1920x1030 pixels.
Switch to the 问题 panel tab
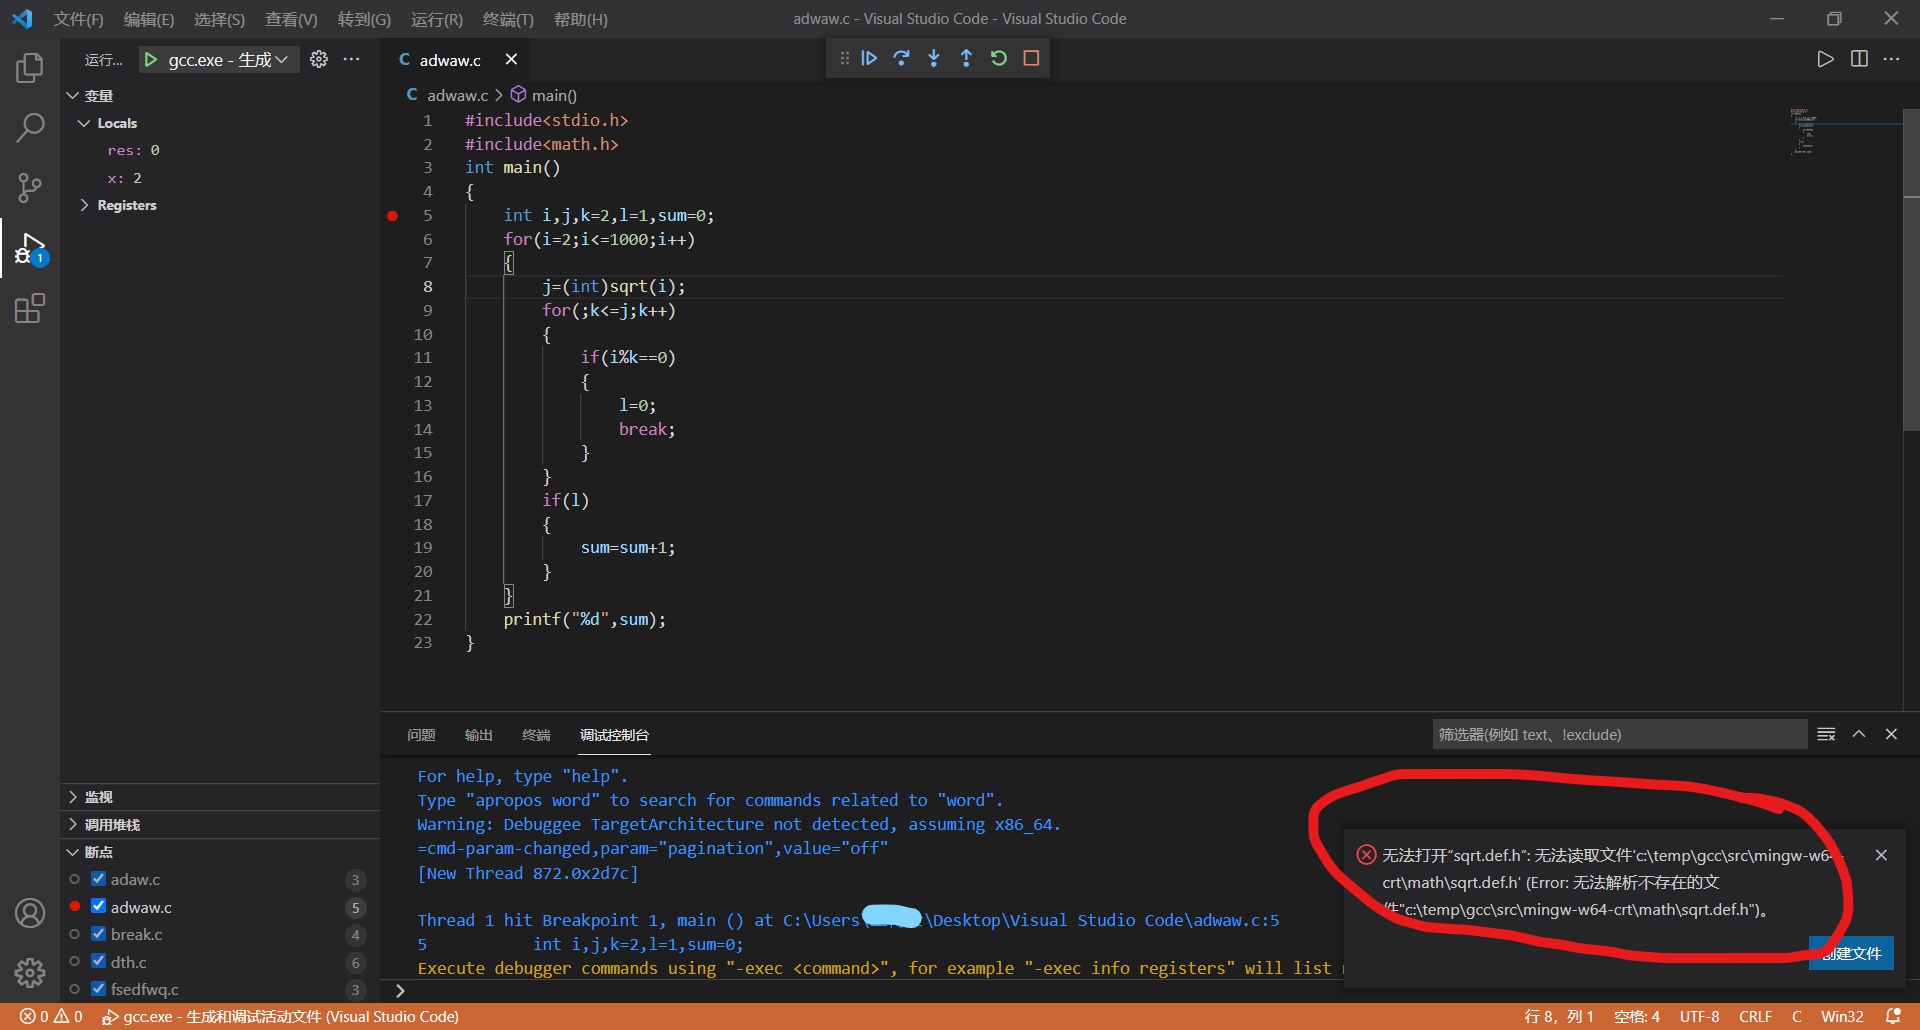pyautogui.click(x=421, y=735)
